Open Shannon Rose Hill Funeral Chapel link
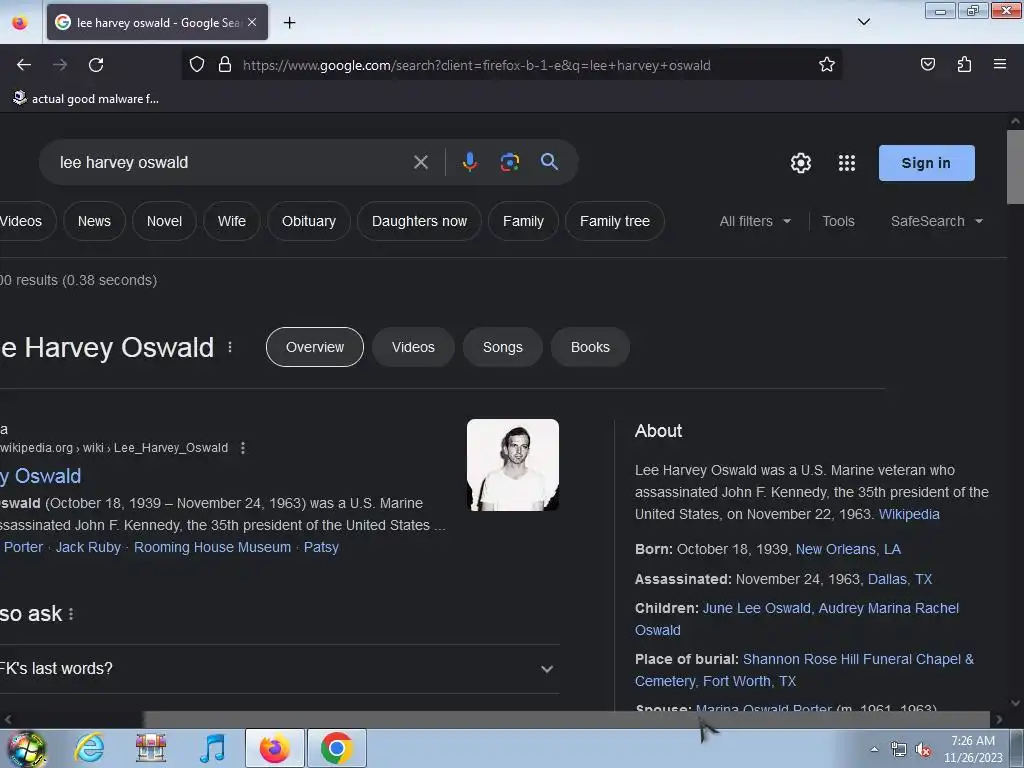Image resolution: width=1024 pixels, height=768 pixels. point(804,670)
